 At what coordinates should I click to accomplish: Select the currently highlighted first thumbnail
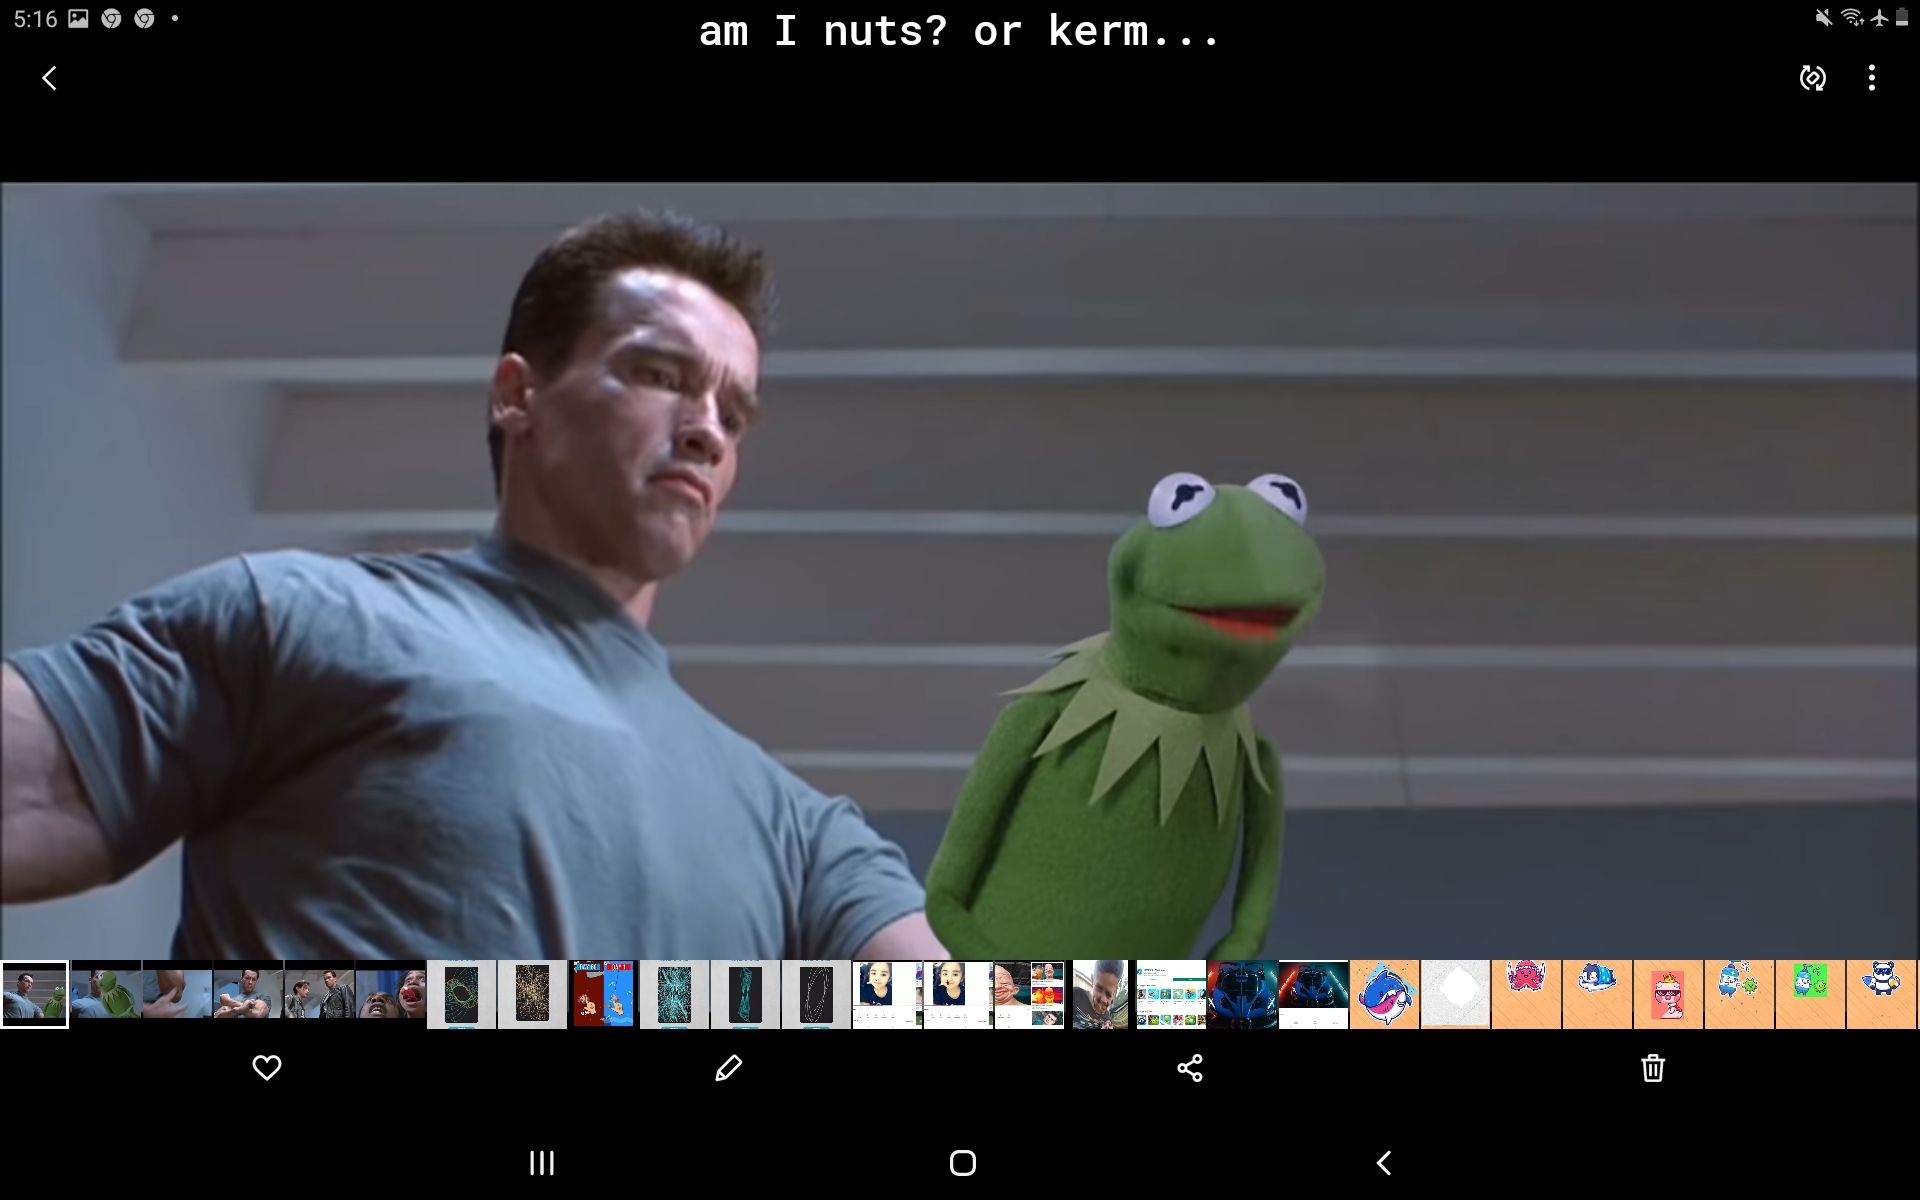coord(34,994)
